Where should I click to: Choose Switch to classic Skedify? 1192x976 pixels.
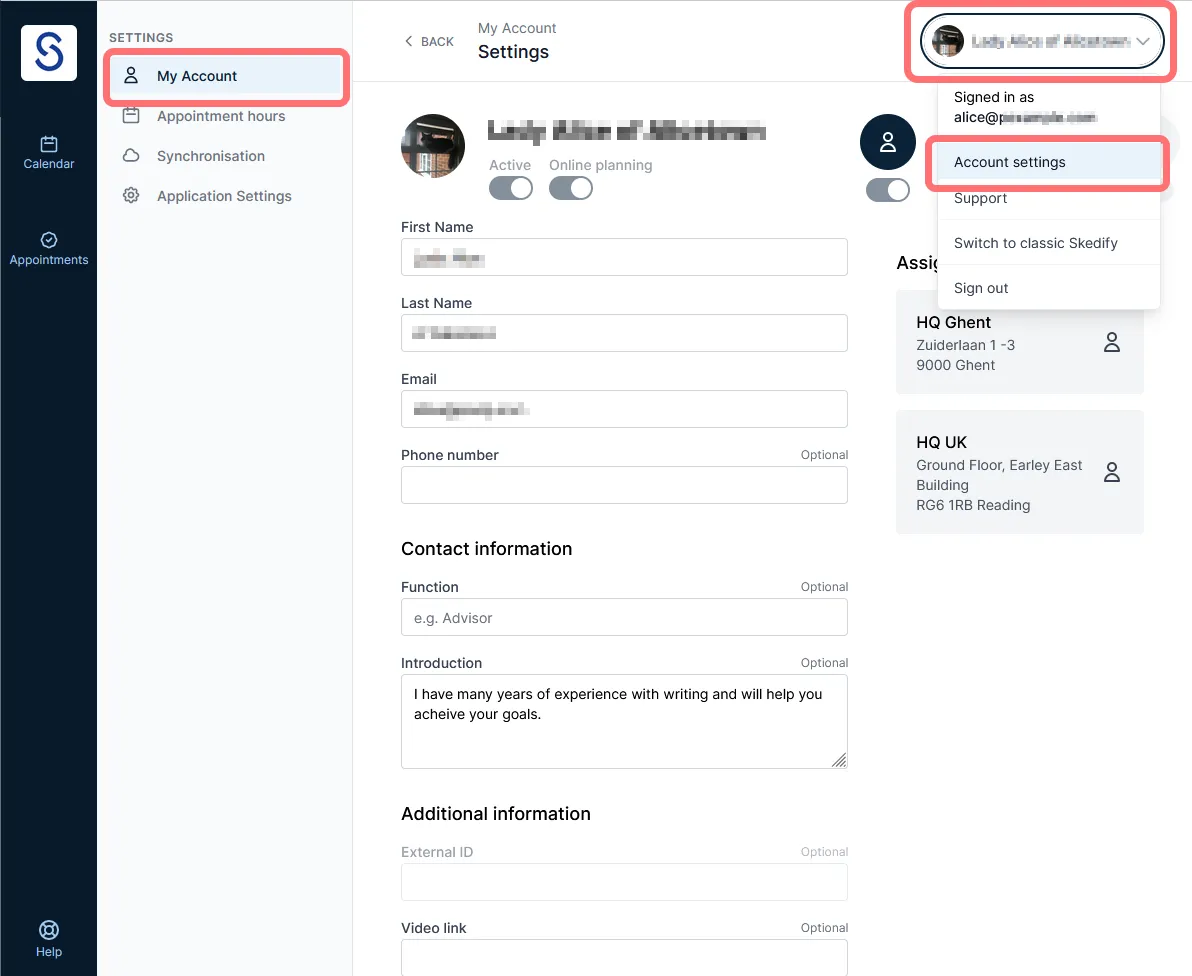1048,243
